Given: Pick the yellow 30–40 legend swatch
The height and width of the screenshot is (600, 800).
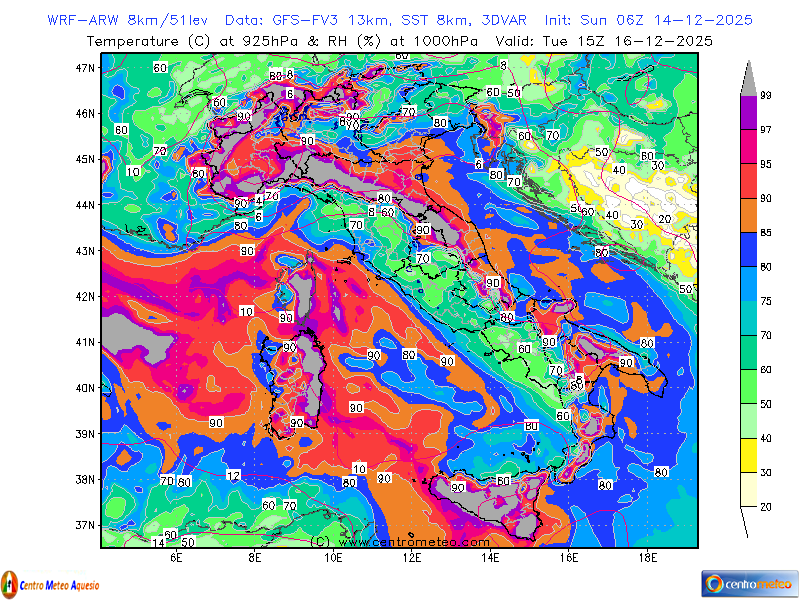Looking at the screenshot, I should (749, 455).
